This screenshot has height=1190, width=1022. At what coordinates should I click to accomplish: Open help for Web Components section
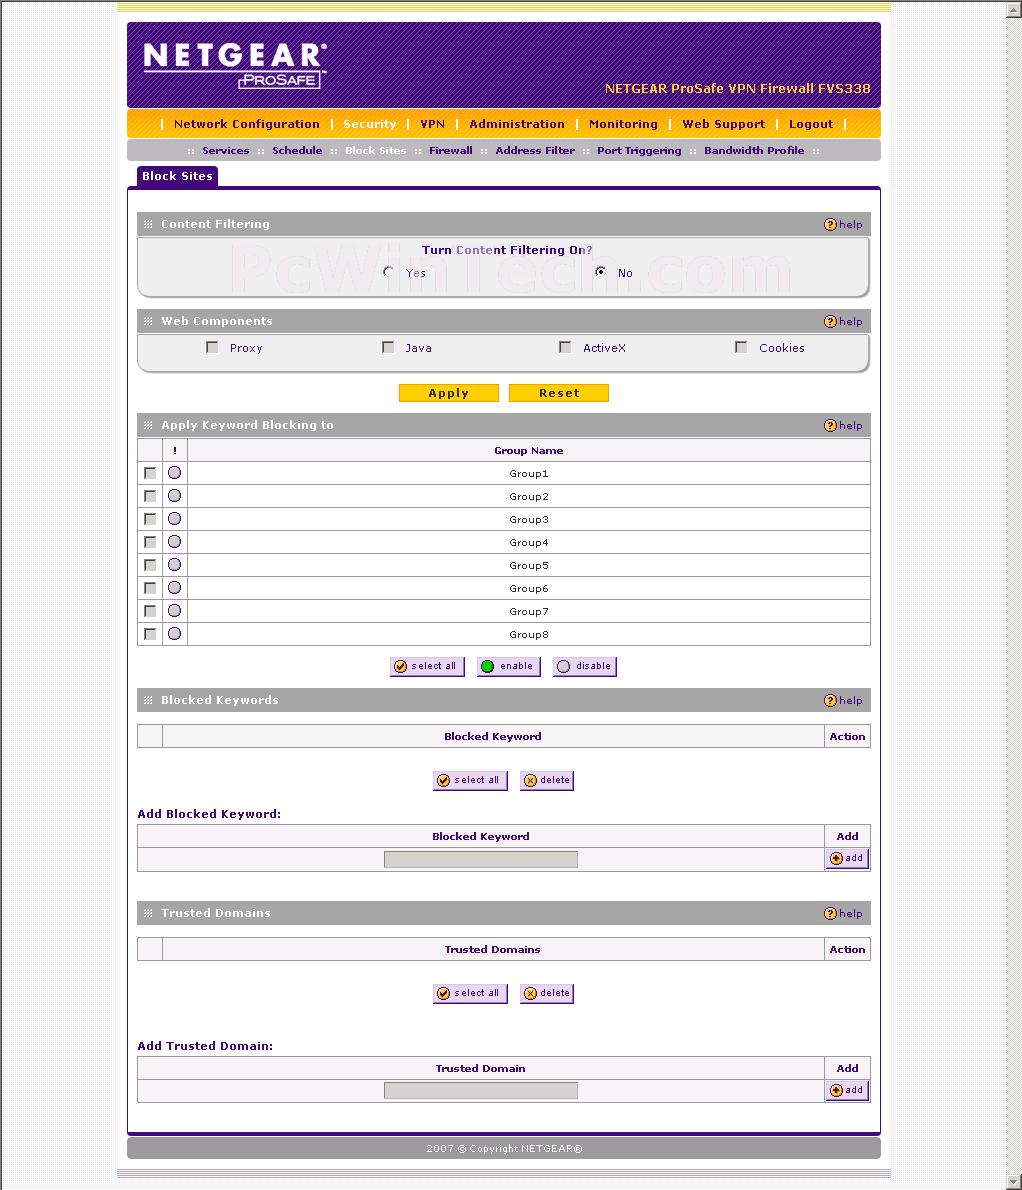click(843, 322)
